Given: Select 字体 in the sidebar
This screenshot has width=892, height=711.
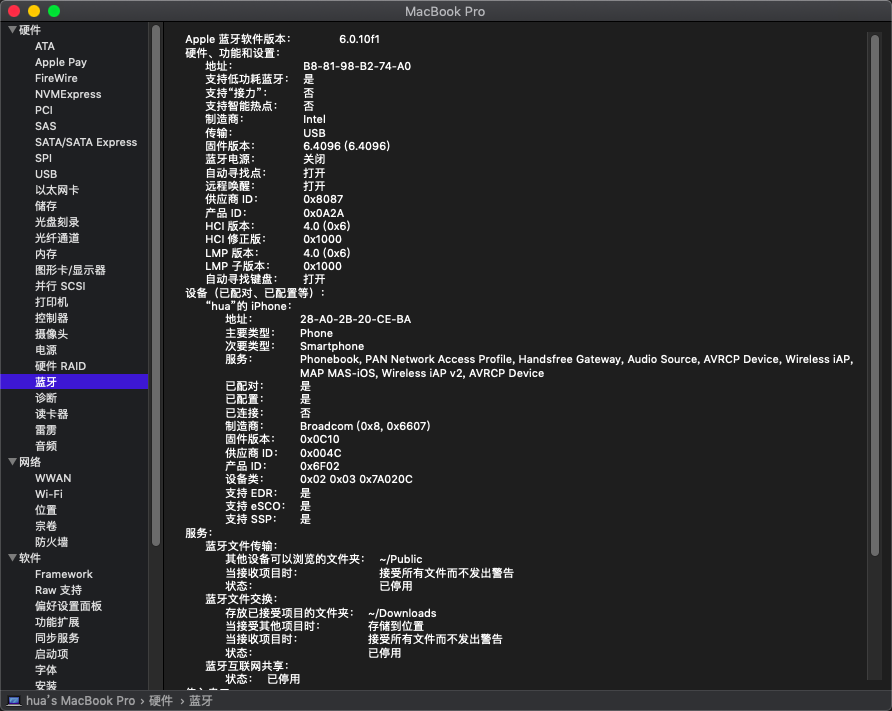Looking at the screenshot, I should click(x=46, y=669).
